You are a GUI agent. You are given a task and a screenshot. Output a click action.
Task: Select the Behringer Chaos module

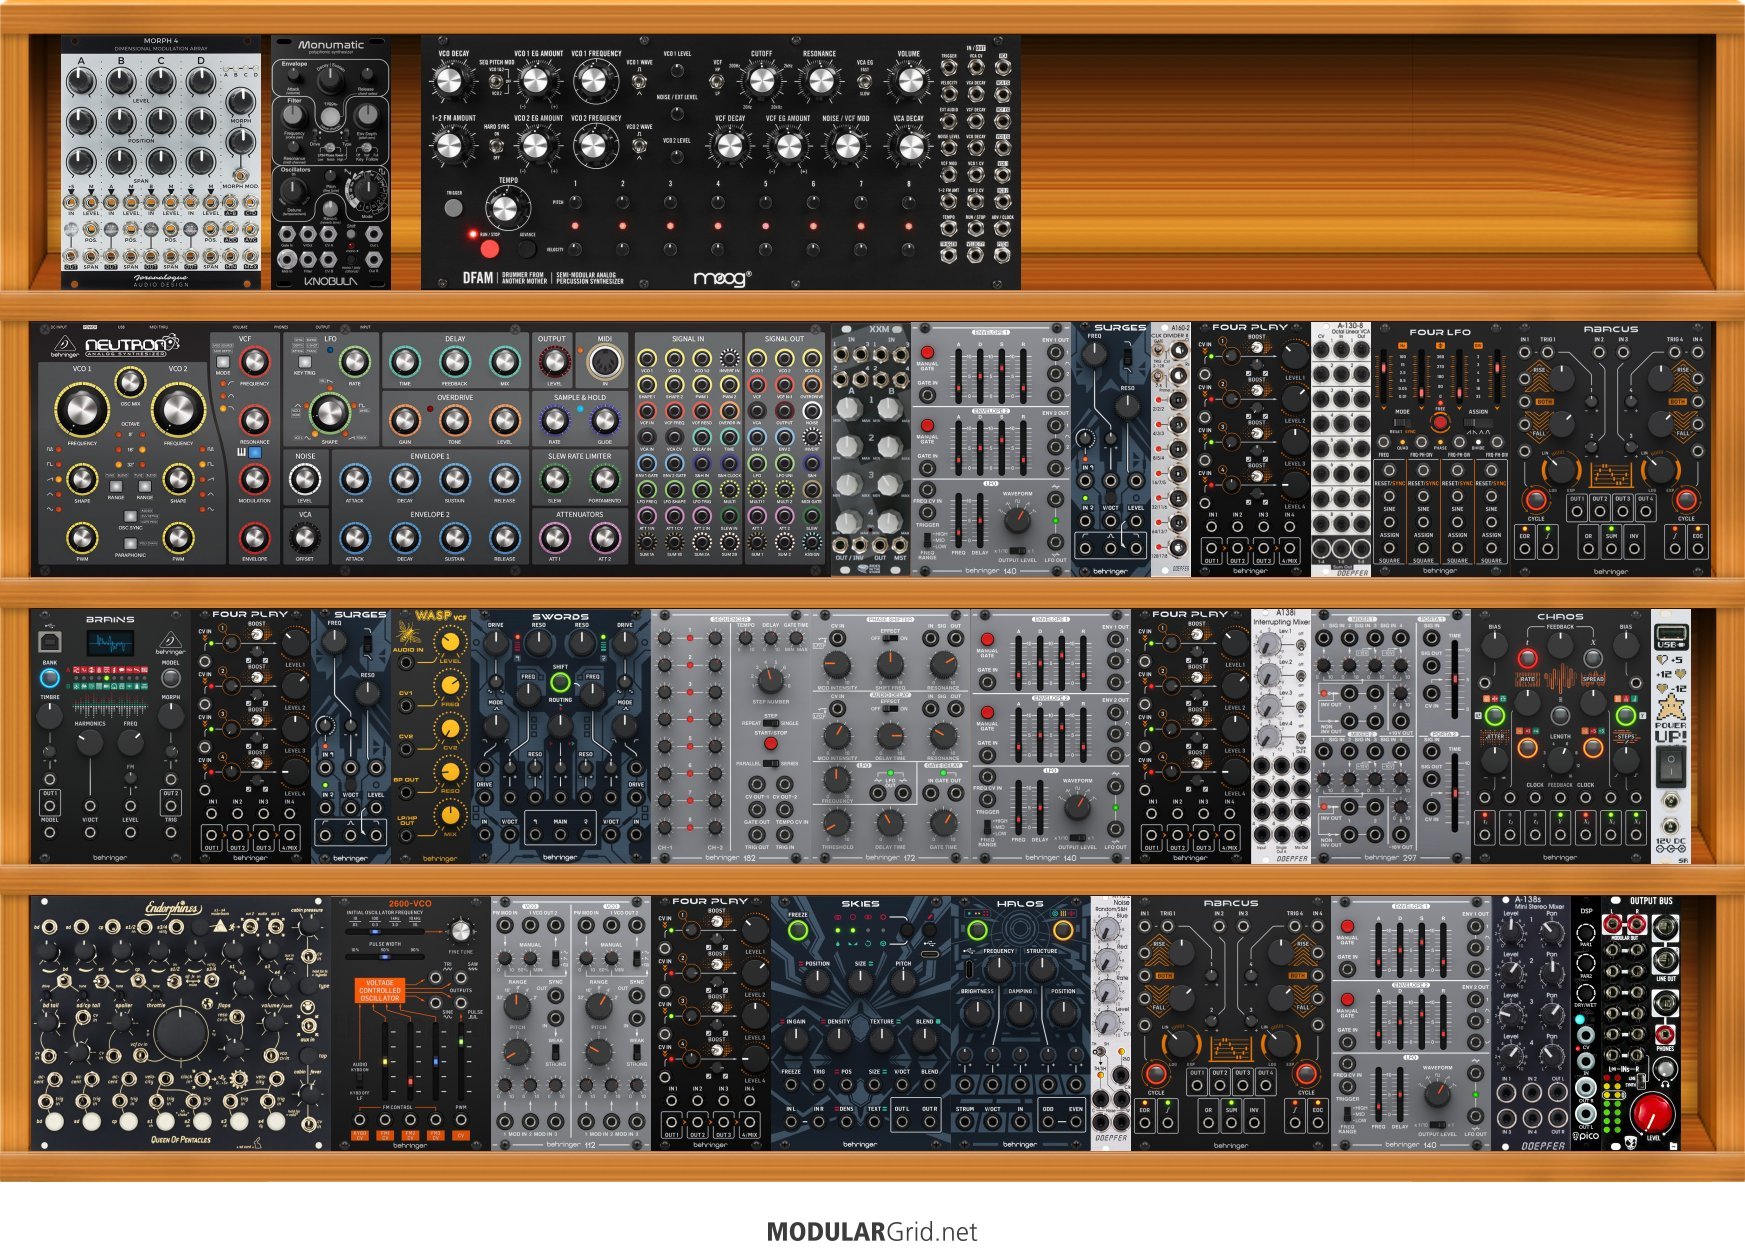pyautogui.click(x=1560, y=736)
